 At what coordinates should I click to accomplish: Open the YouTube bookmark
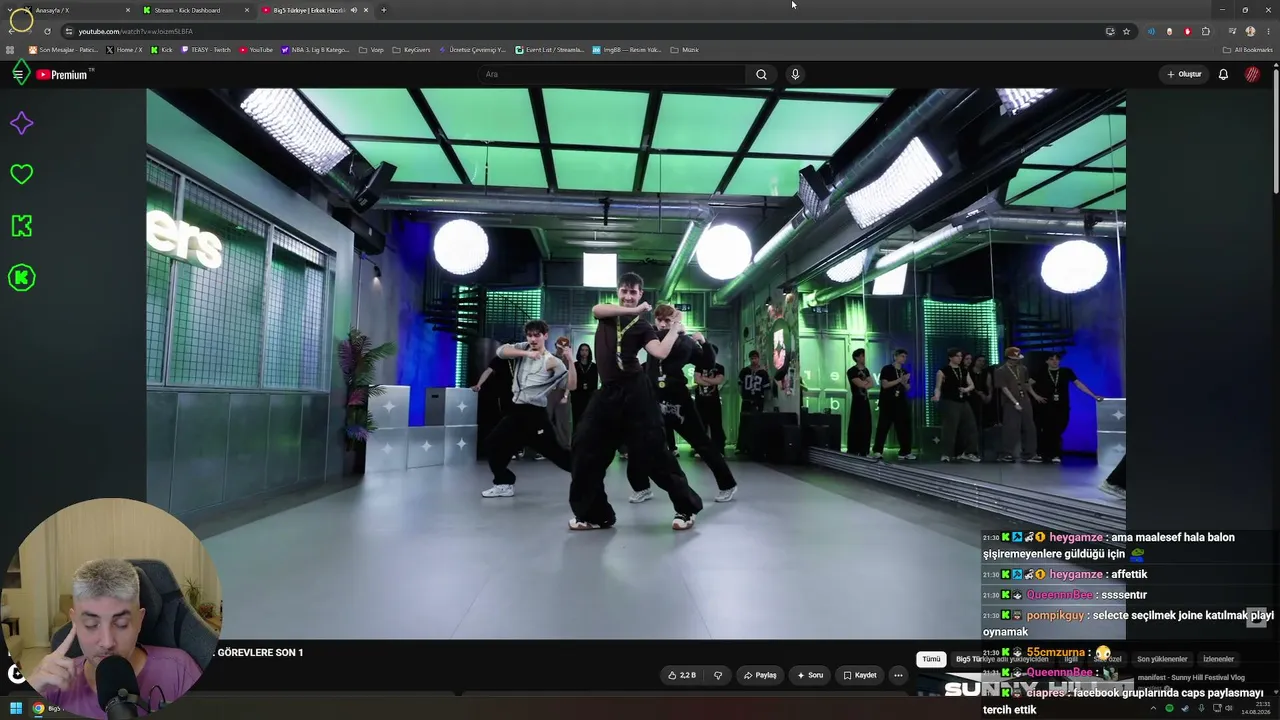(x=256, y=49)
